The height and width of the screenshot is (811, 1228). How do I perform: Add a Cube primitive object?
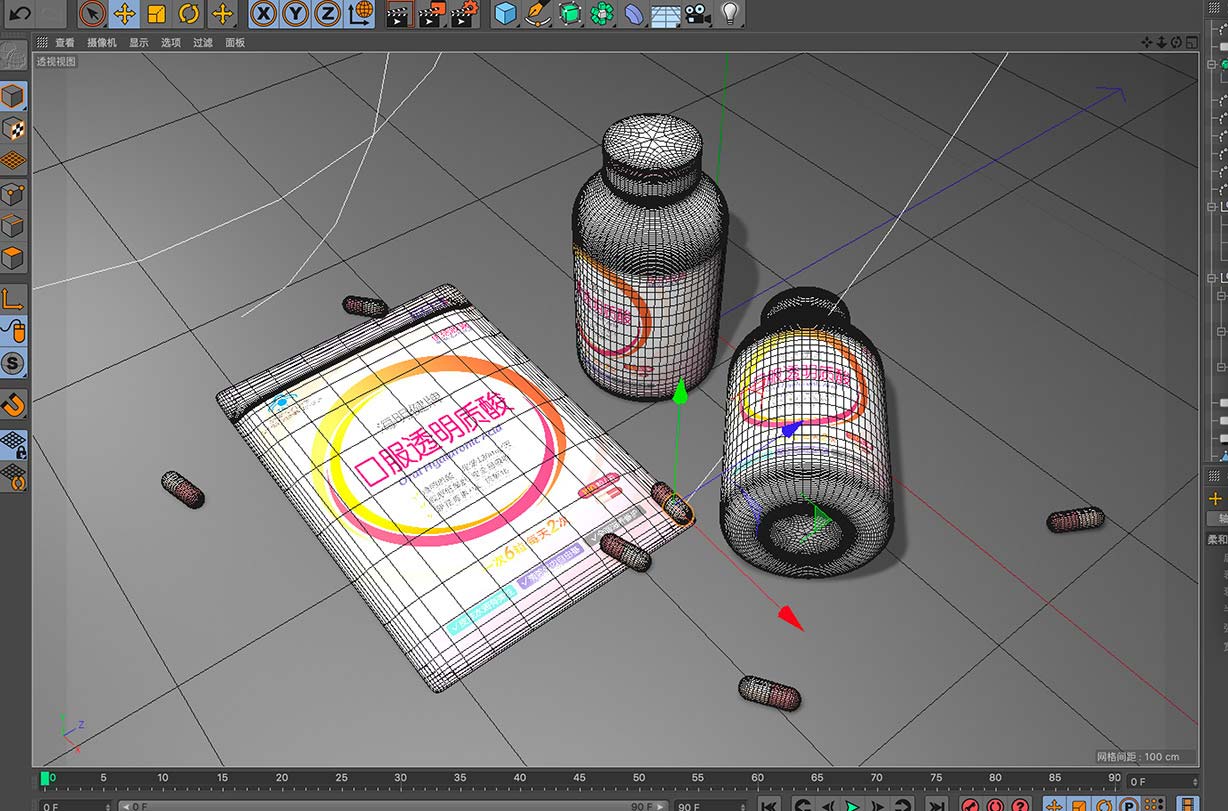click(x=506, y=13)
